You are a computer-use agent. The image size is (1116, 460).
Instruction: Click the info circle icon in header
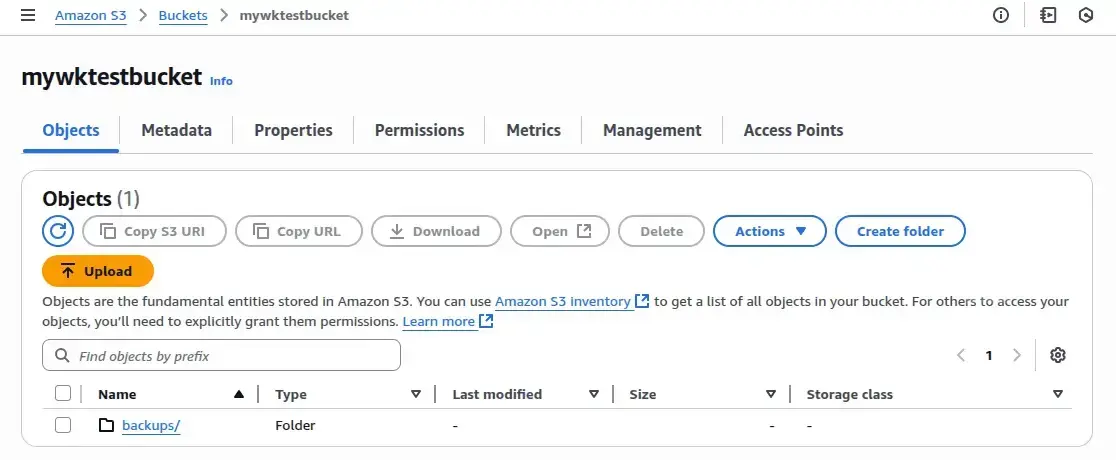click(x=1001, y=15)
